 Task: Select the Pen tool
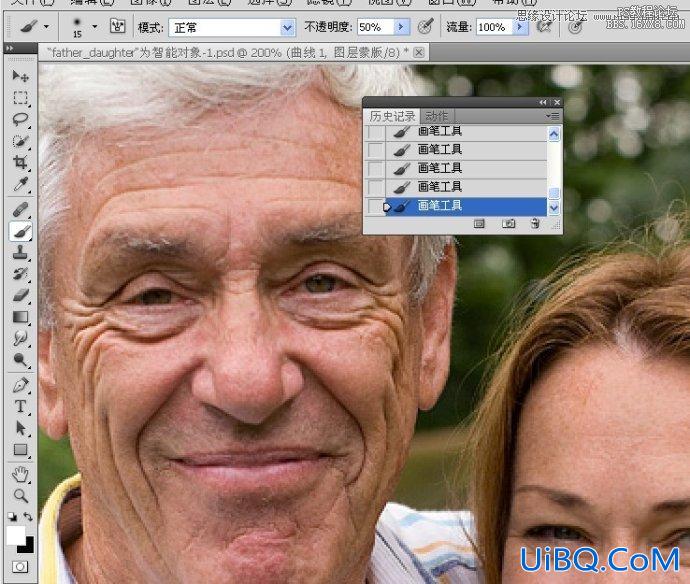(20, 385)
